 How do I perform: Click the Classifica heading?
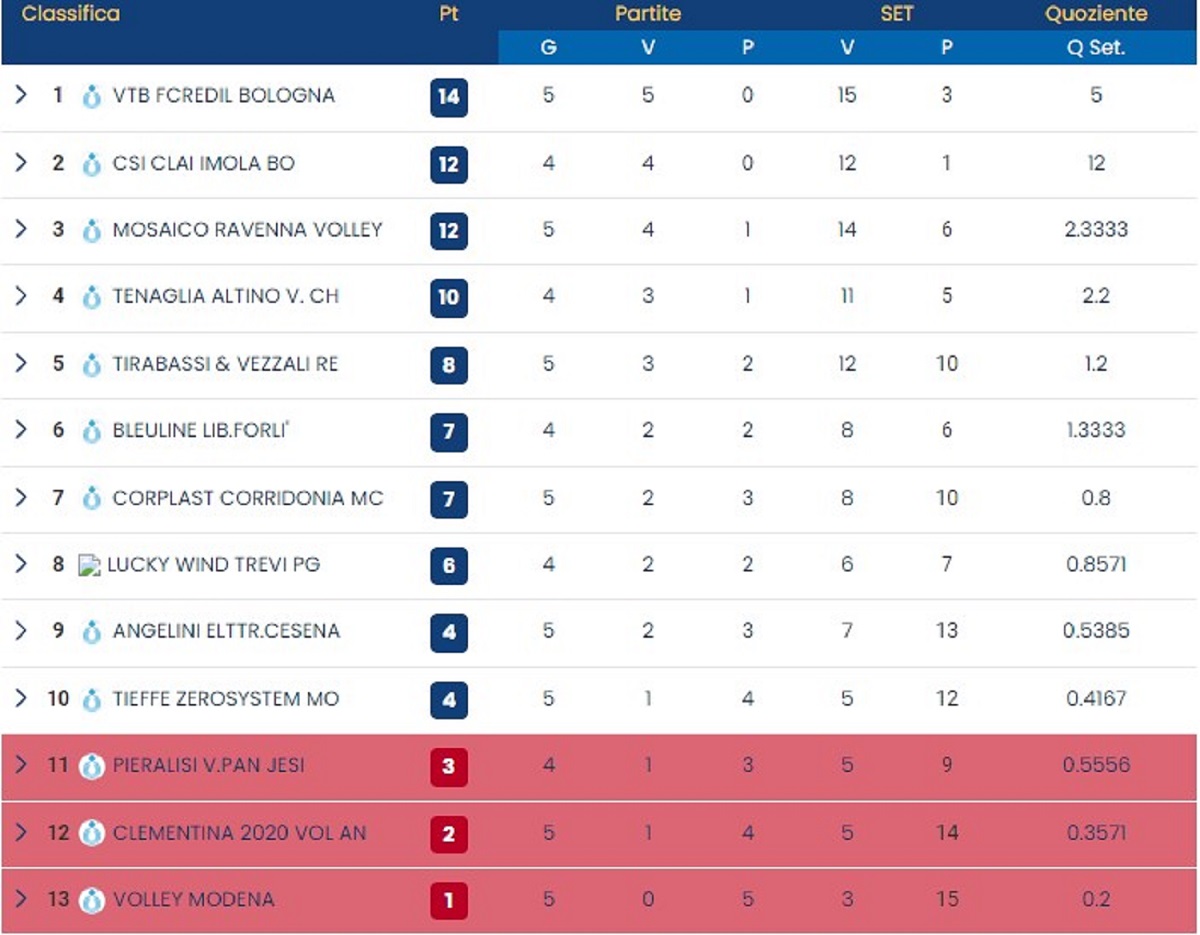click(x=71, y=14)
